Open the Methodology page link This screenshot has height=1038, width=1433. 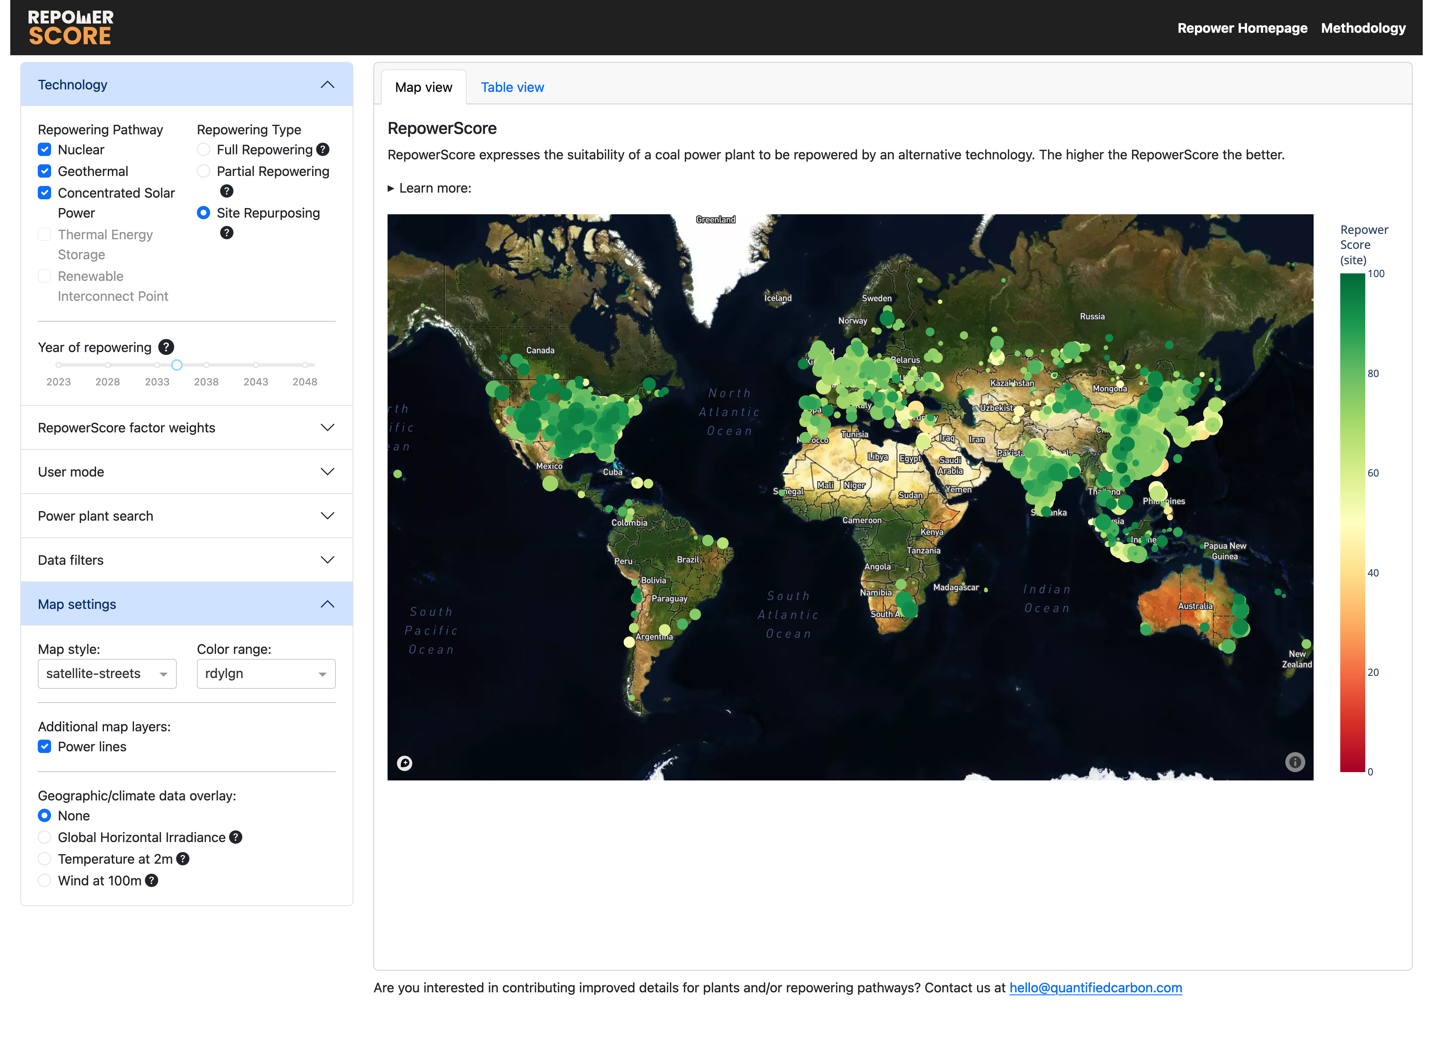[1363, 28]
